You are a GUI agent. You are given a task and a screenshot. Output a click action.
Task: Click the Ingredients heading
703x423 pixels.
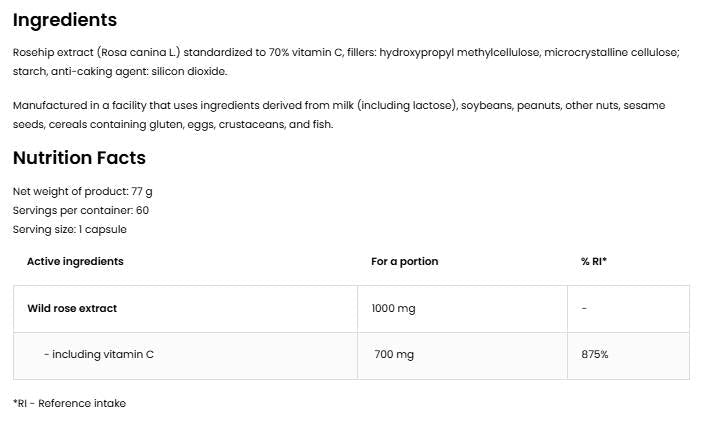click(65, 20)
